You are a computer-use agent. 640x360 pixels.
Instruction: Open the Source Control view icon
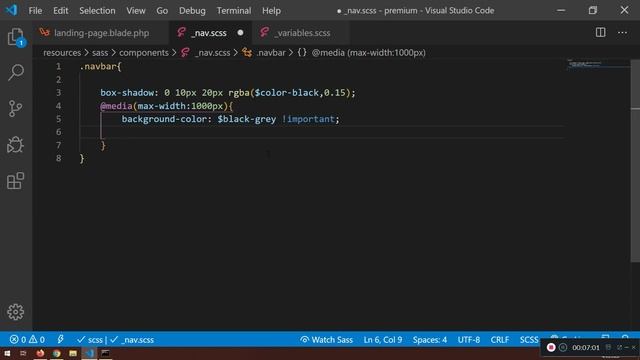tap(16, 109)
